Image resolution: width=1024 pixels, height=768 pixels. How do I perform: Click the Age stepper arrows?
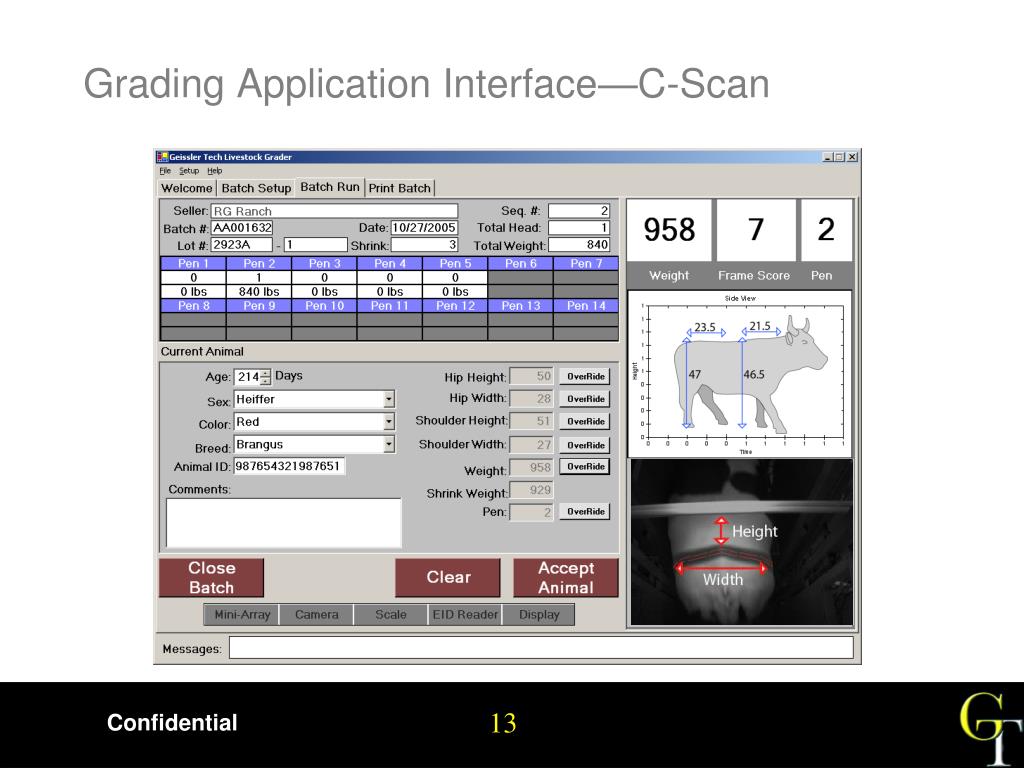coord(265,377)
